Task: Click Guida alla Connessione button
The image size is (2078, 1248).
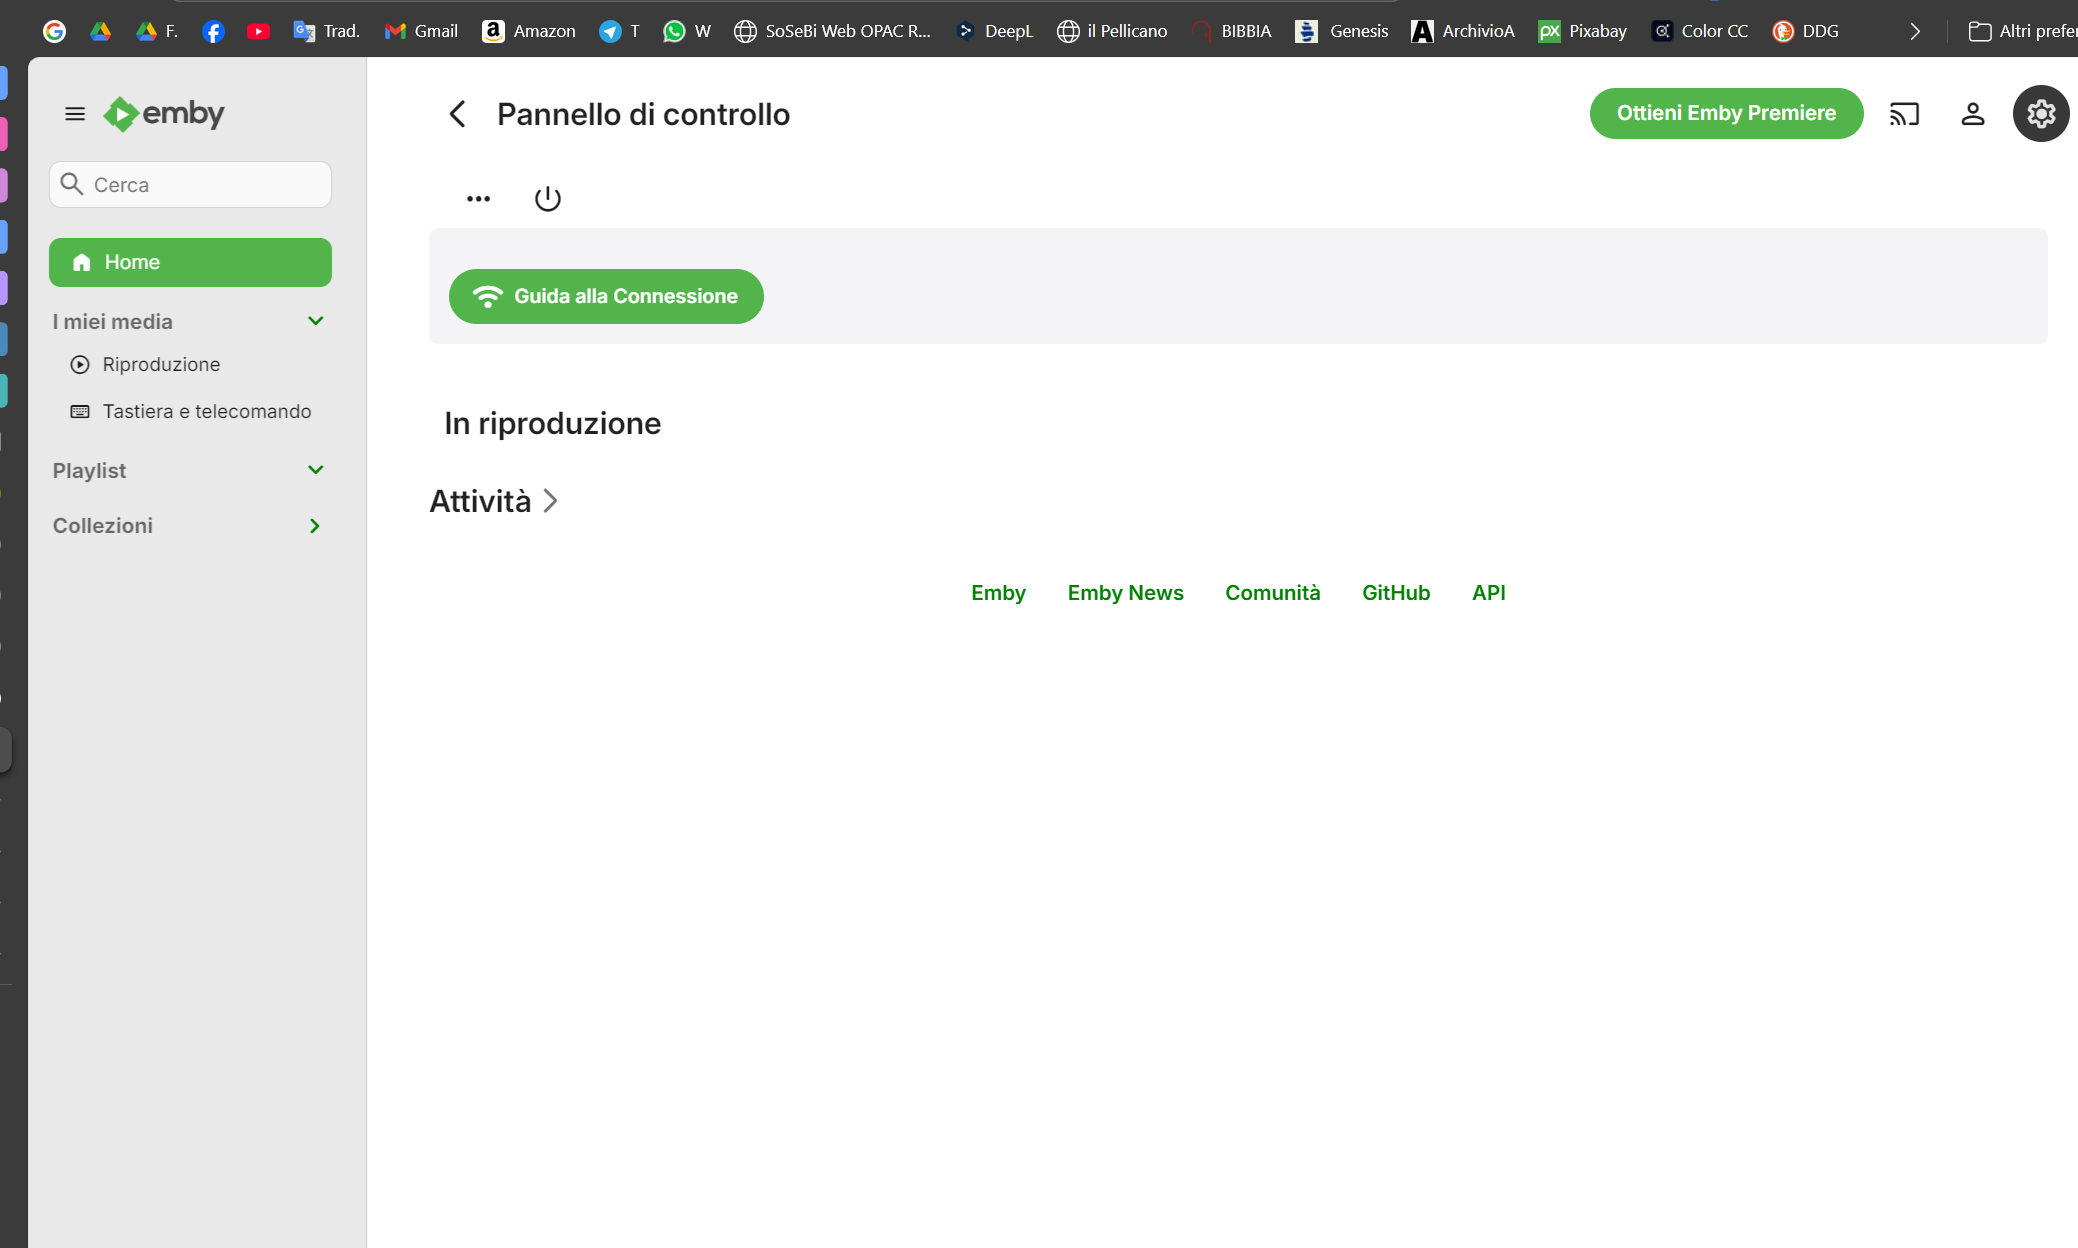Action: pos(606,297)
